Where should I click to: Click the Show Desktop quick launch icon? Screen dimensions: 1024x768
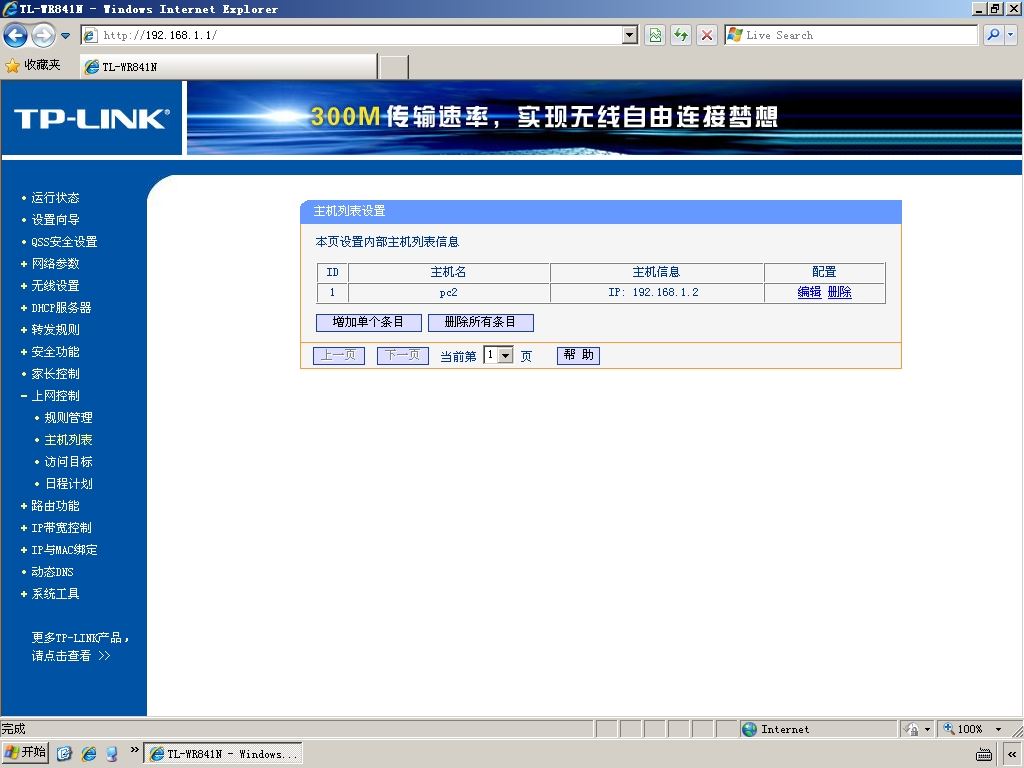[64, 754]
